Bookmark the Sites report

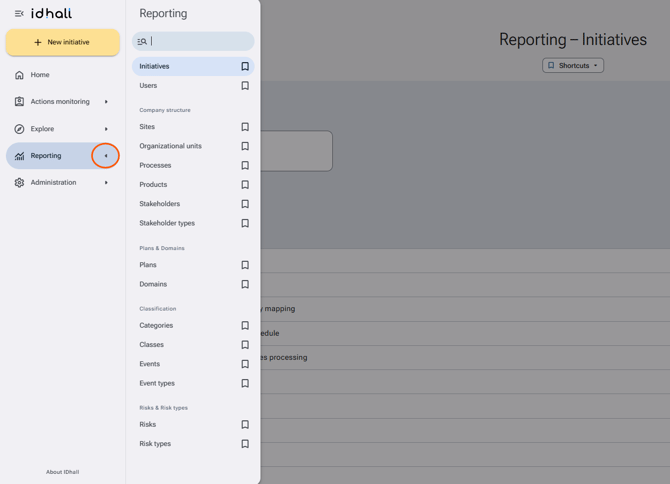pos(245,127)
